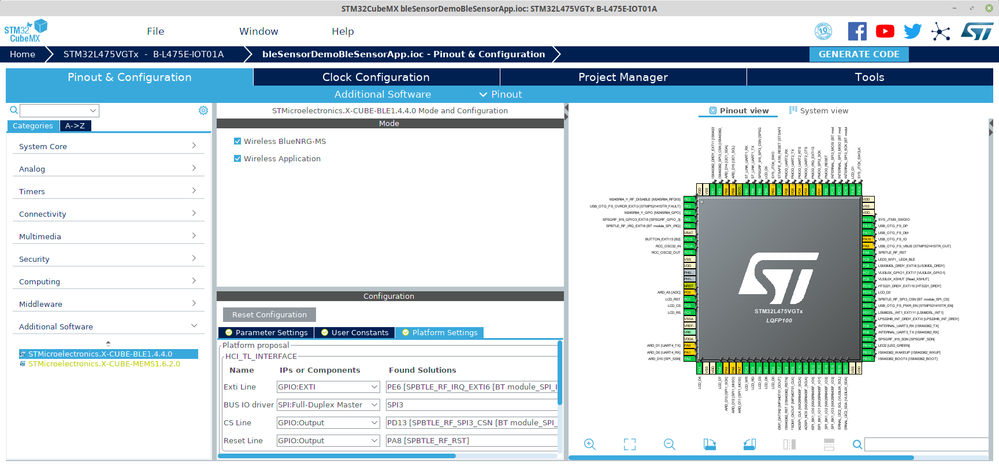Click the horizontal split view icon

830,445
